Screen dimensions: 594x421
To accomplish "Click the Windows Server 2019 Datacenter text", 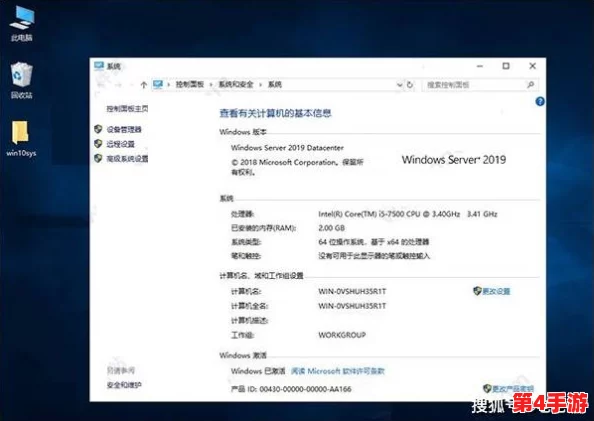I will (x=287, y=148).
